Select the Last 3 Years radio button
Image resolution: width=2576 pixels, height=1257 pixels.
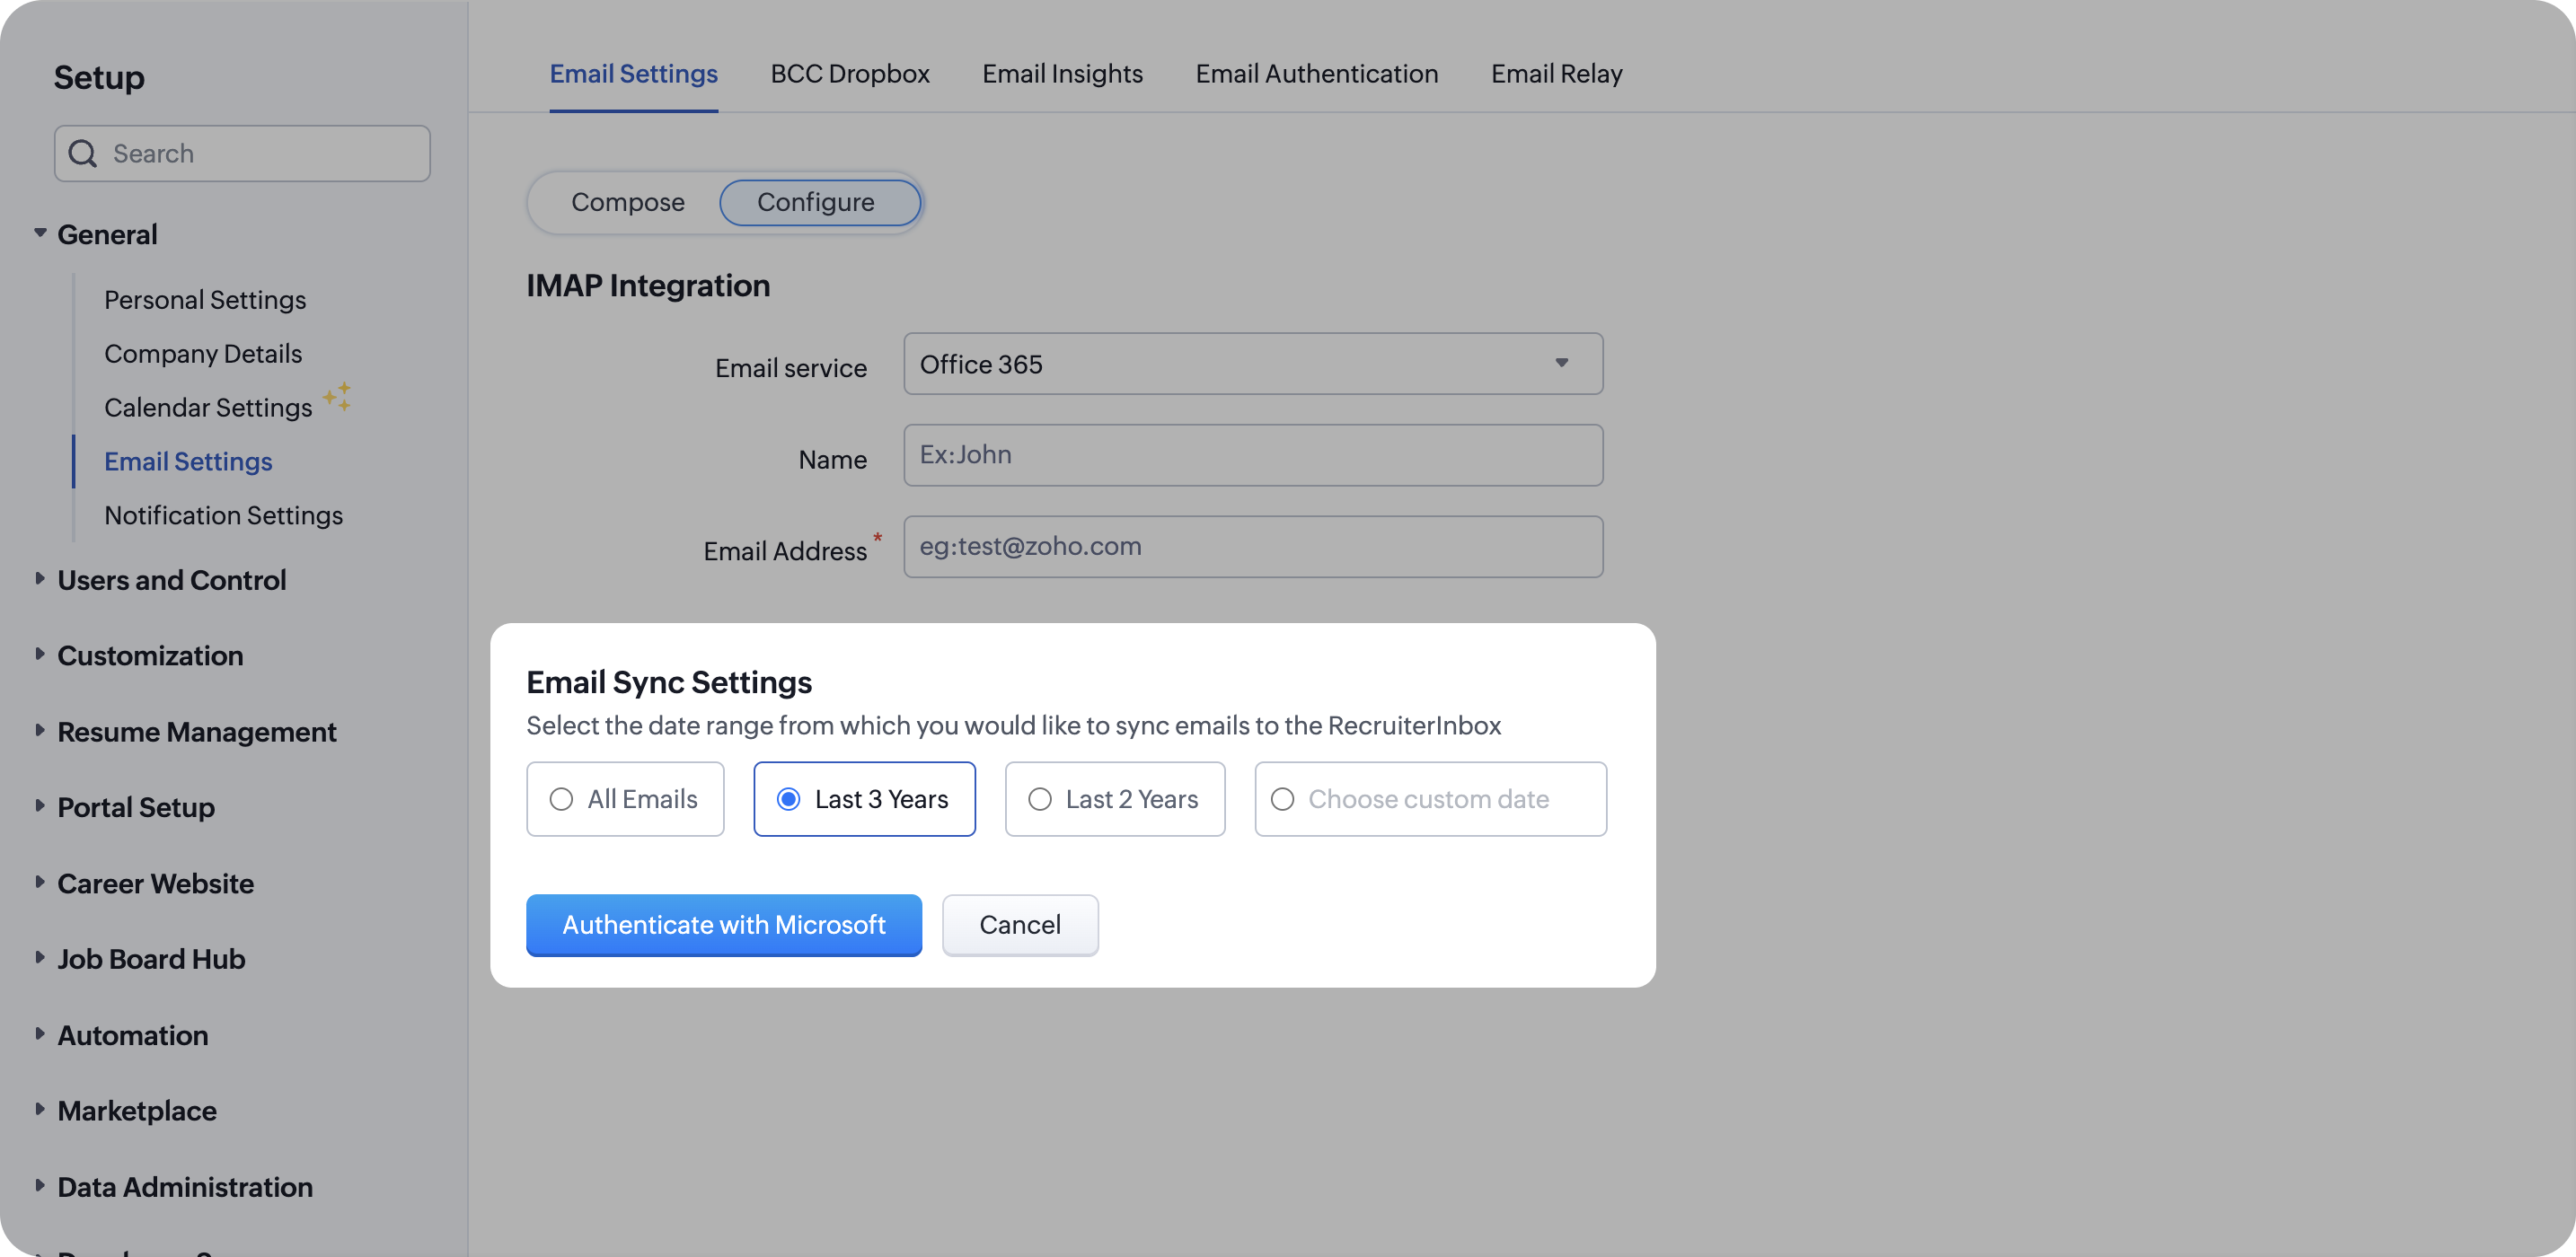788,799
